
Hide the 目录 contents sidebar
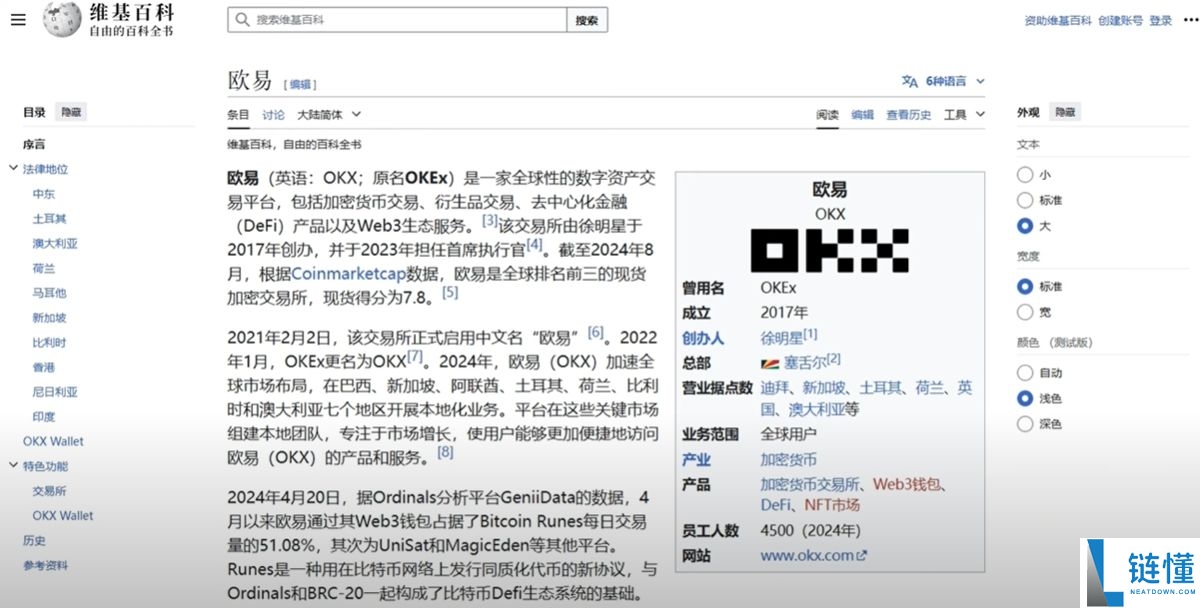pyautogui.click(x=71, y=113)
